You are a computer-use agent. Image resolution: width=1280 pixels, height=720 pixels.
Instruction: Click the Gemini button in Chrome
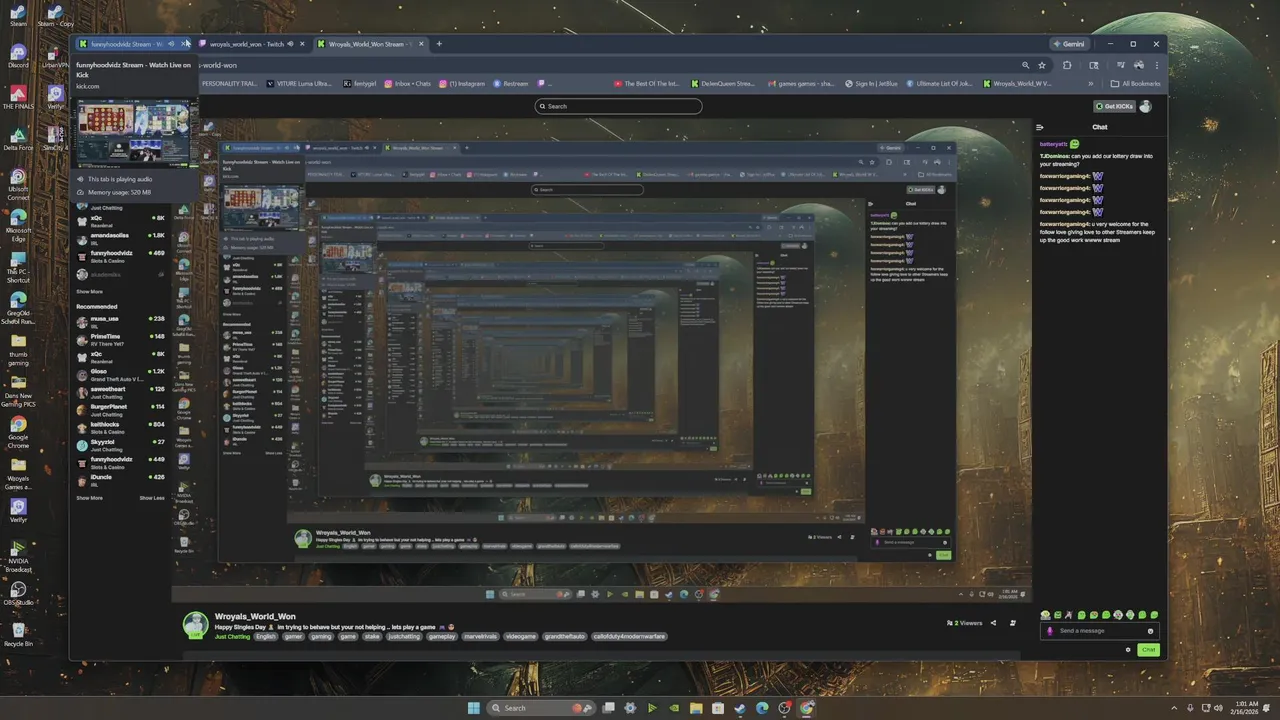(x=1069, y=44)
